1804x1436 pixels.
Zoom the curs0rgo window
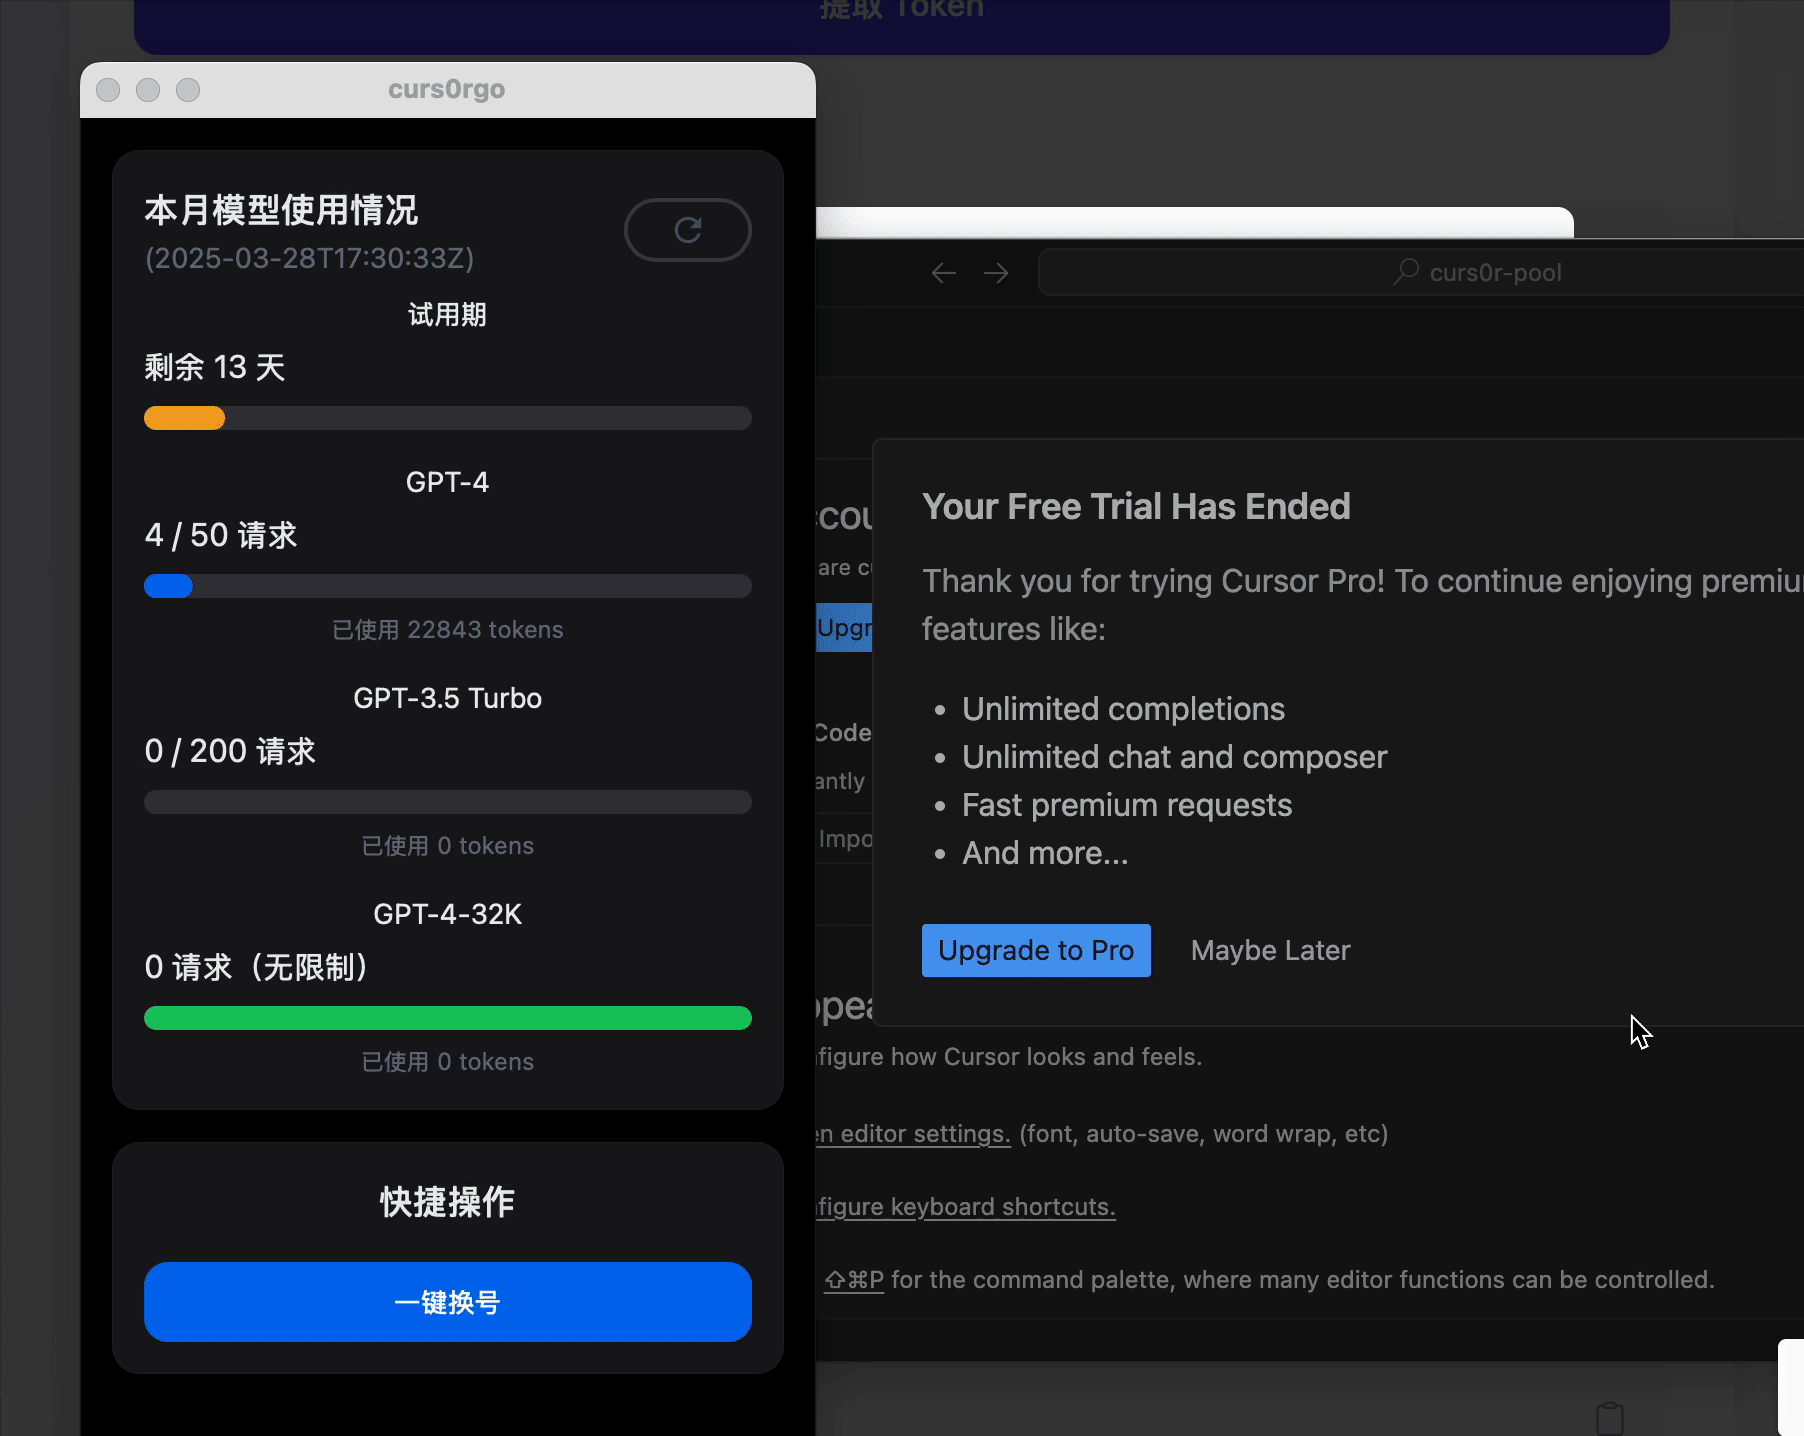188,90
